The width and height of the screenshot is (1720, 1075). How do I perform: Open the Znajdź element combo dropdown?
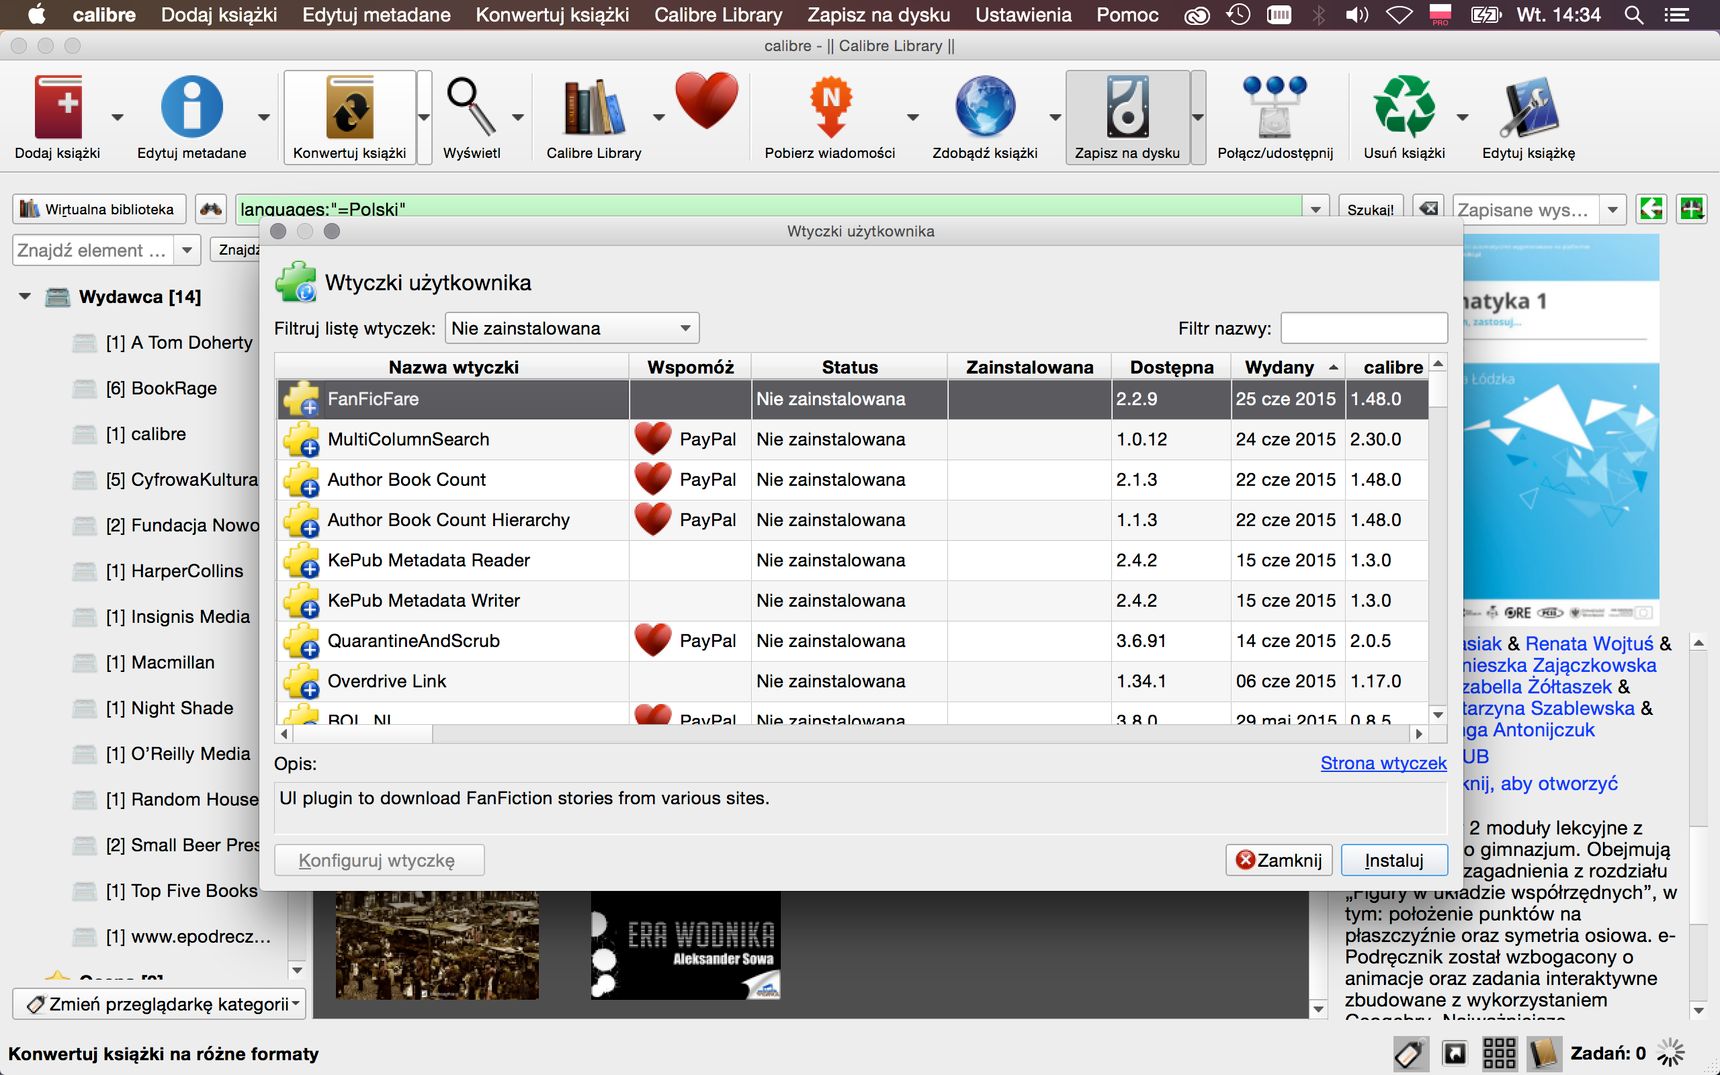click(x=187, y=250)
